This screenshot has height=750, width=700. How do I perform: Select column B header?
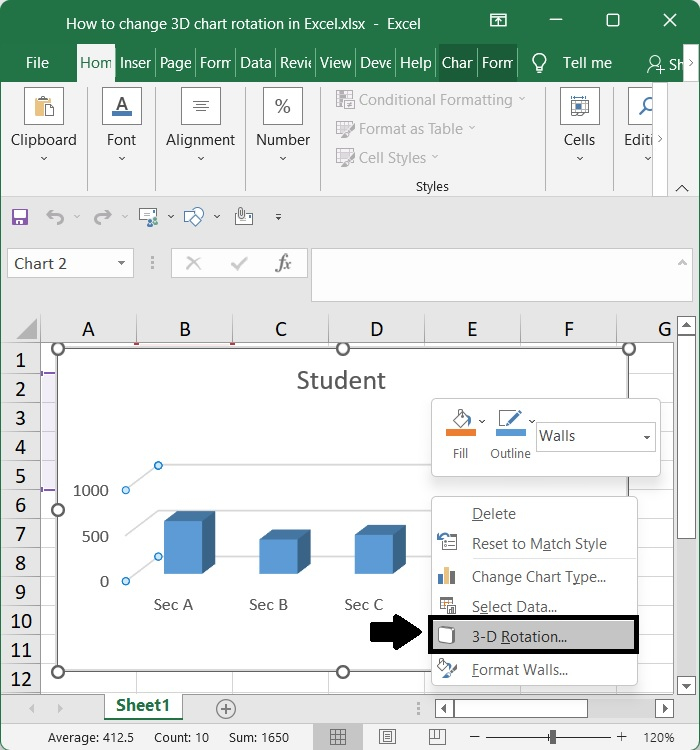[x=185, y=329]
